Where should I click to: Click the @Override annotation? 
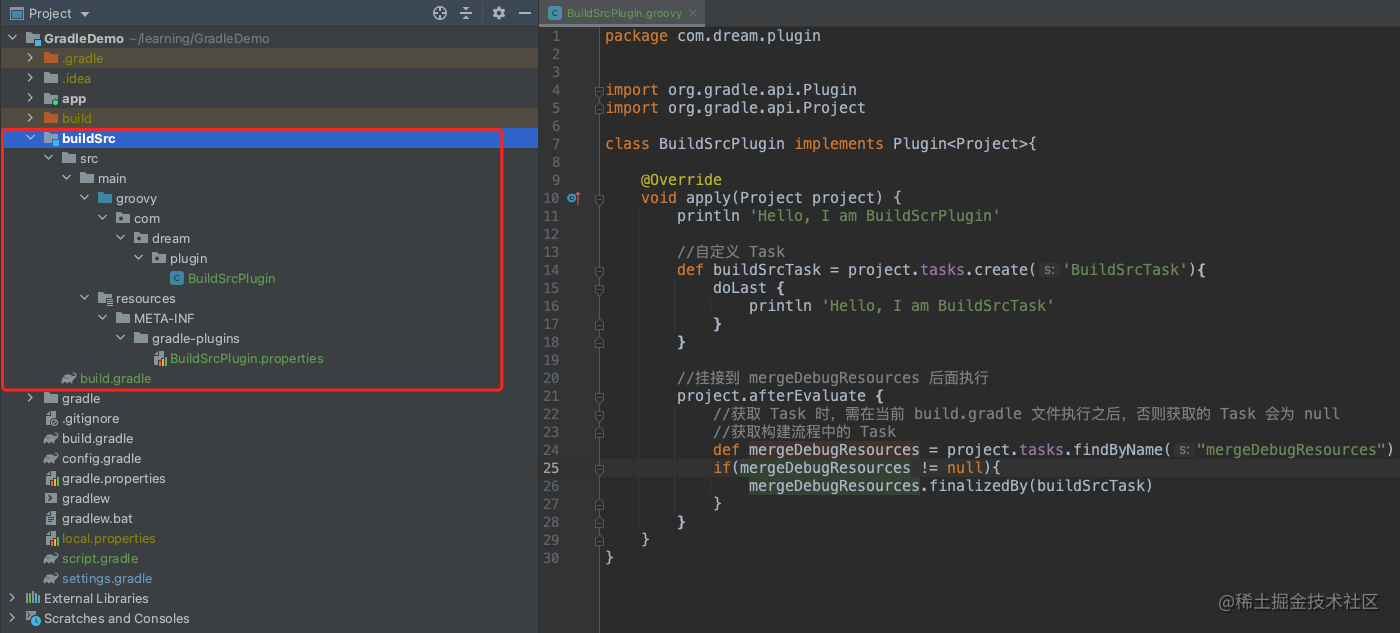(681, 180)
